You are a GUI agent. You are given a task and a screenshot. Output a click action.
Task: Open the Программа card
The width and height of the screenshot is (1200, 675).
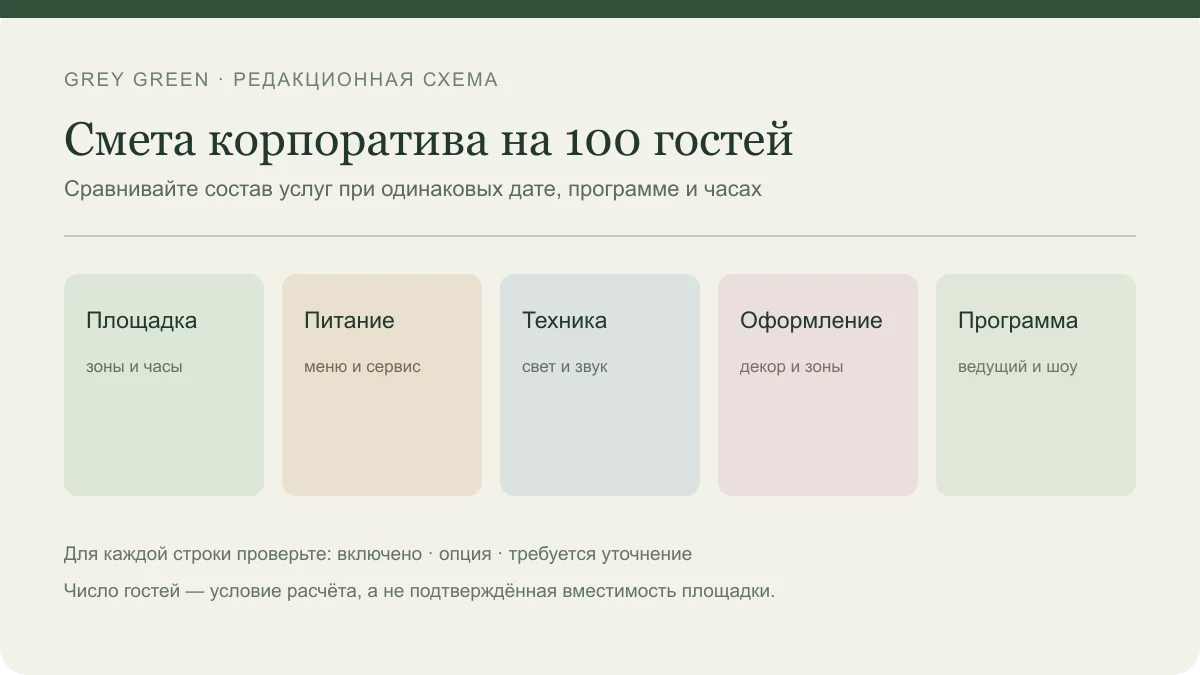click(x=1036, y=385)
